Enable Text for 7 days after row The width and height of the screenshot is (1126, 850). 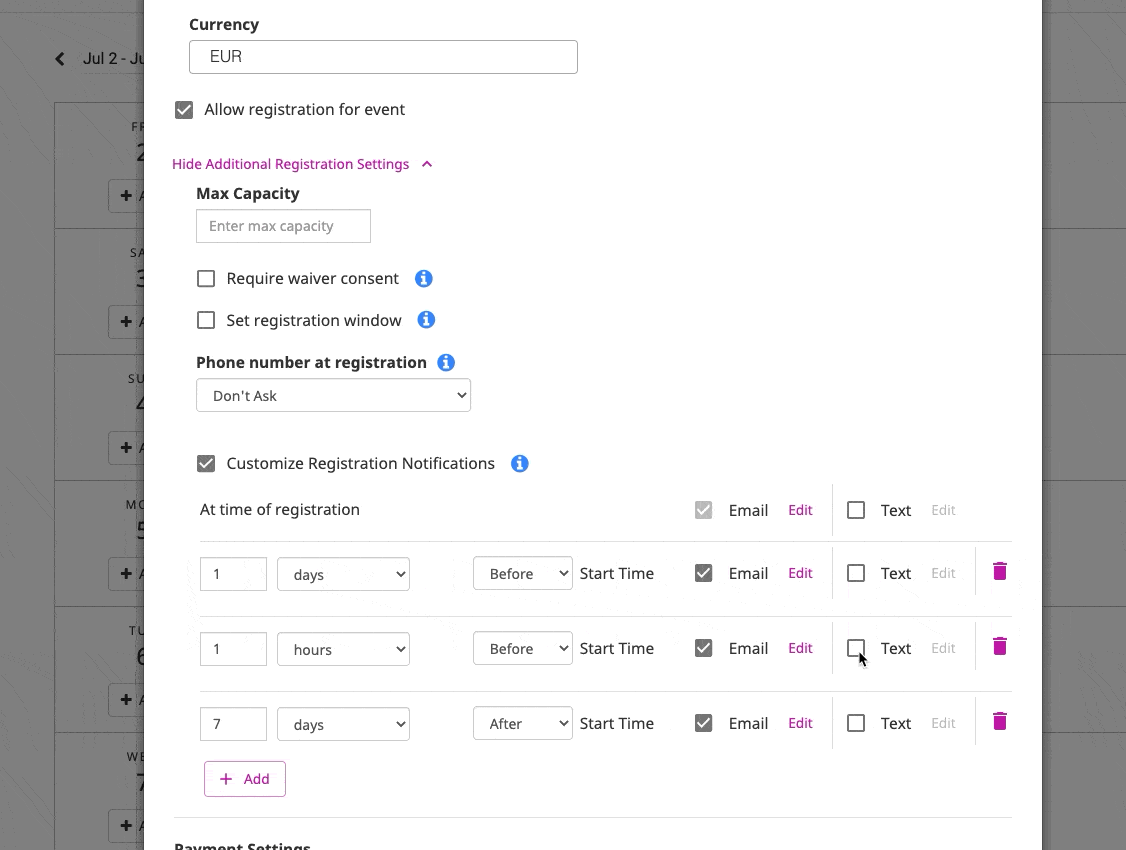(x=856, y=724)
